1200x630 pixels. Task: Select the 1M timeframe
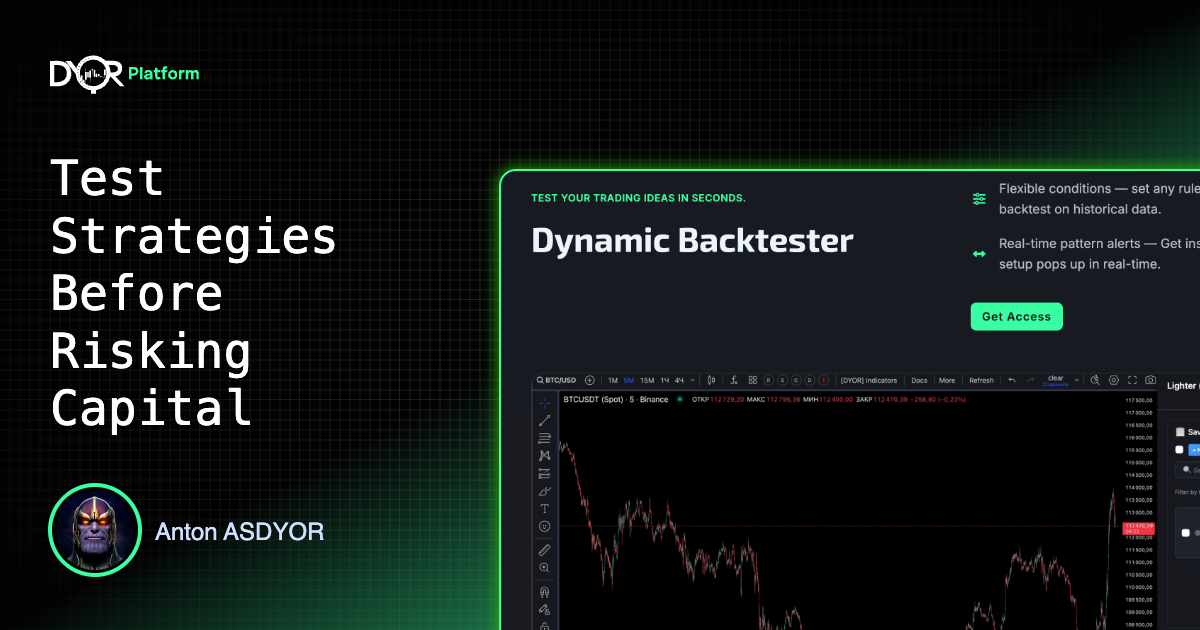pos(613,380)
